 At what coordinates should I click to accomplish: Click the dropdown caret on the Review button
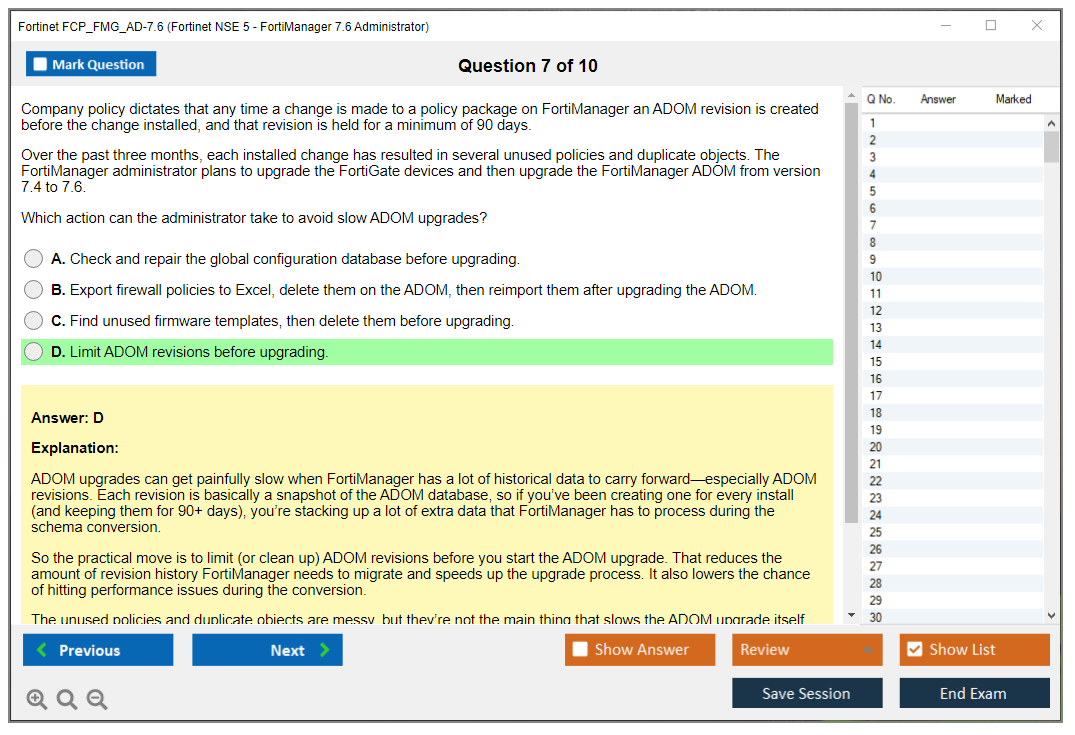pyautogui.click(x=869, y=649)
